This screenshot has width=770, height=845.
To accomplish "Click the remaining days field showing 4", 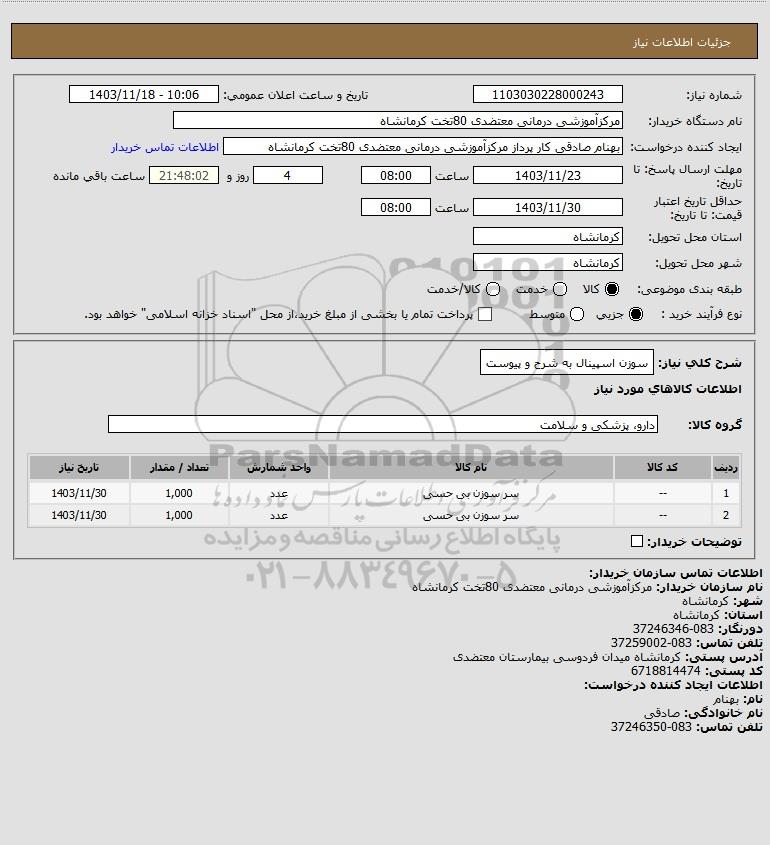I will (288, 176).
